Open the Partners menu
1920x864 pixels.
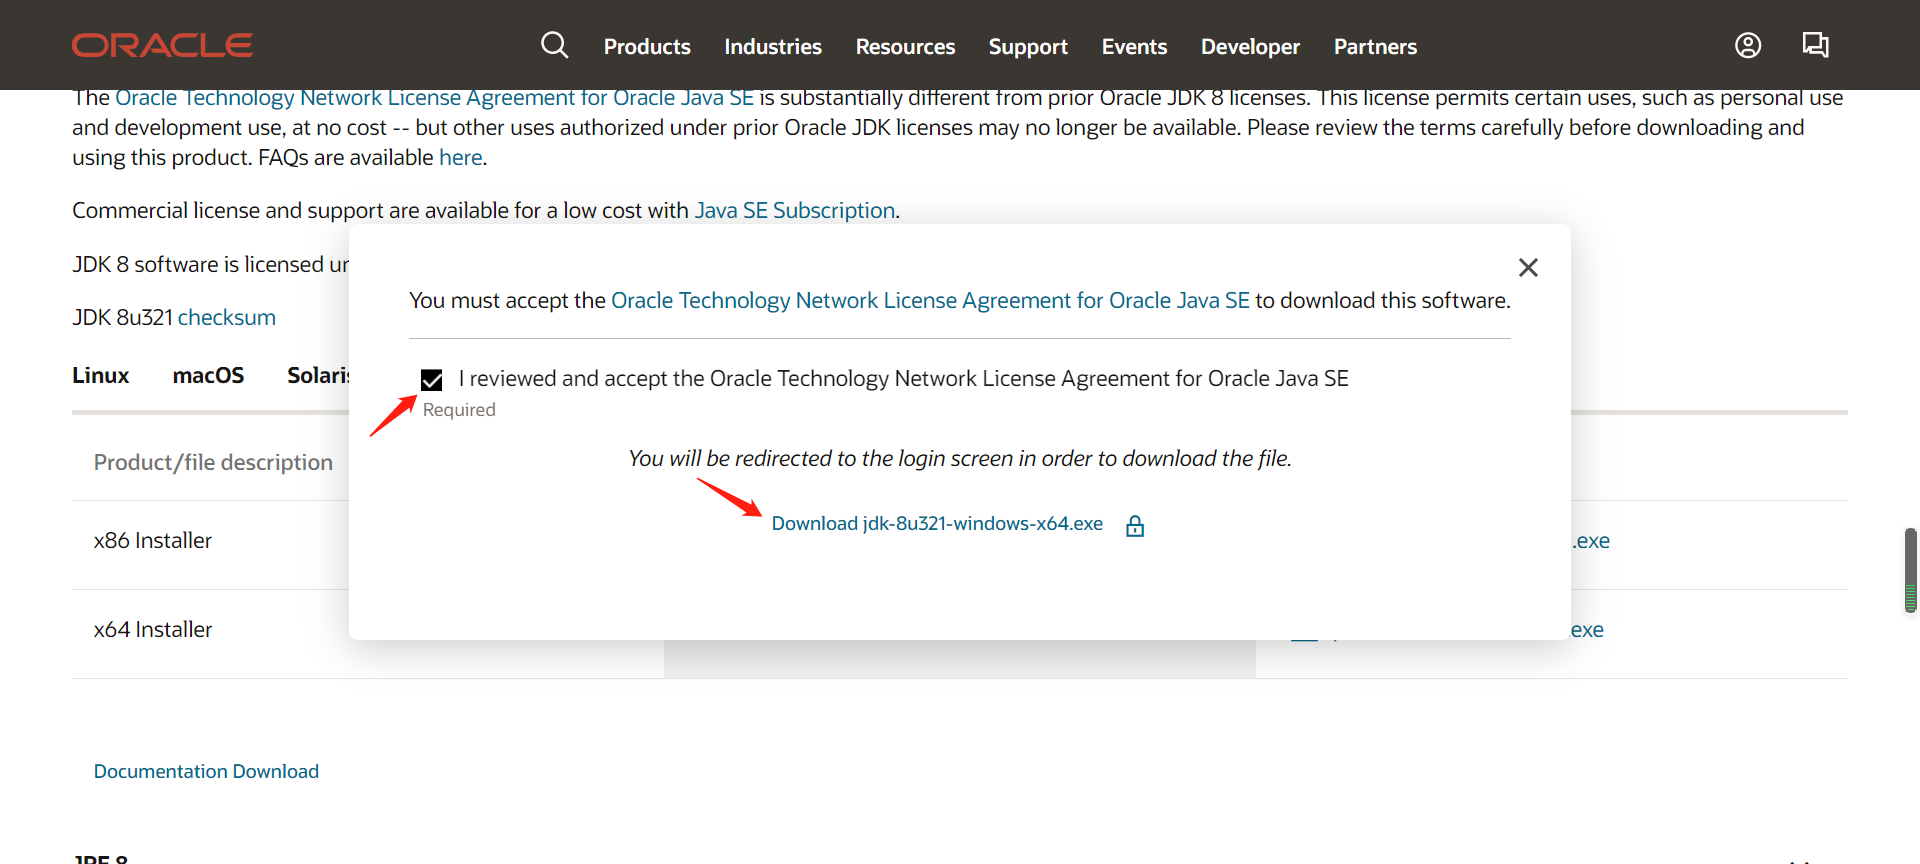pyautogui.click(x=1375, y=47)
